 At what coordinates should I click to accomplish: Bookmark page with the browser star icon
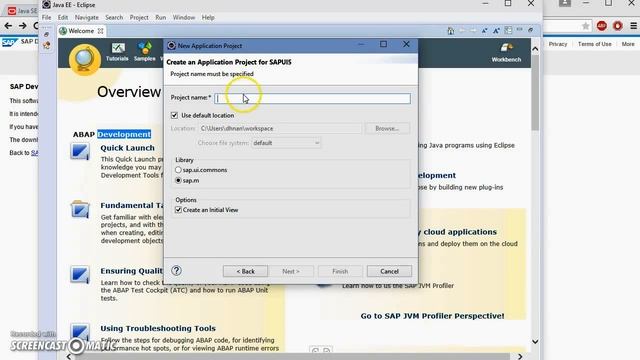[x=585, y=26]
